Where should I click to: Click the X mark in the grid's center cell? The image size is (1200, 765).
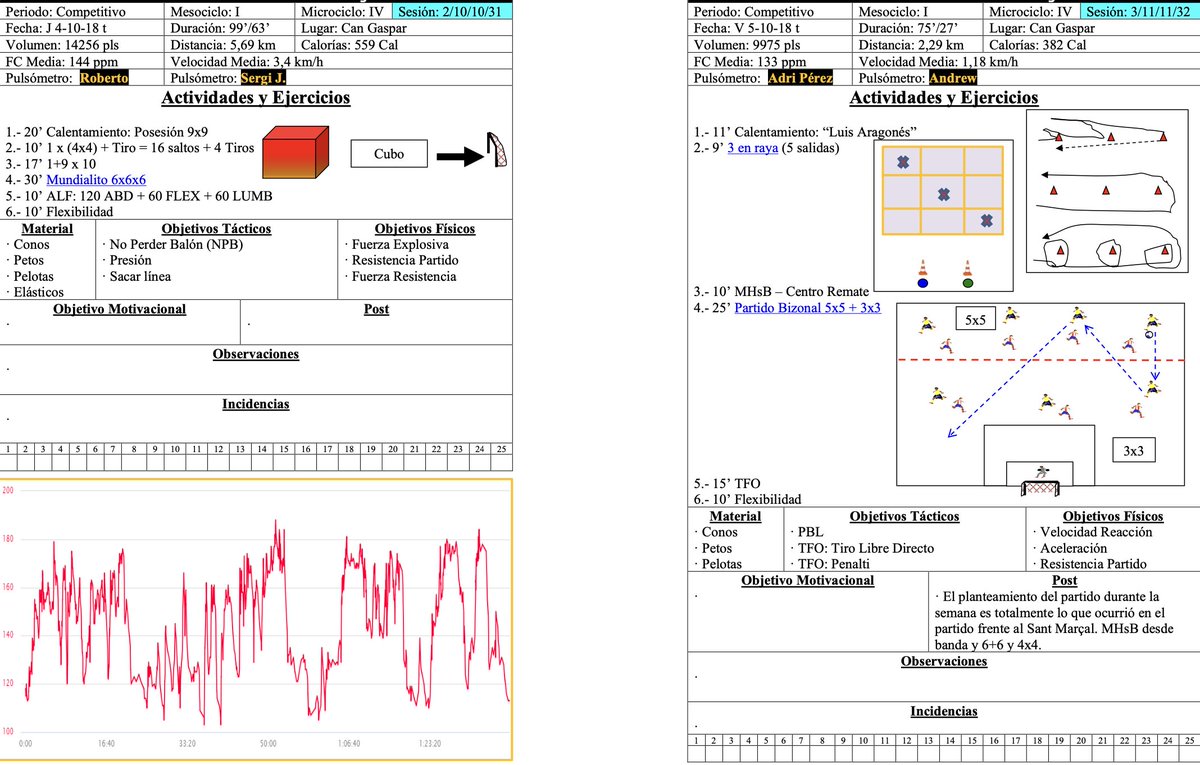coord(944,193)
